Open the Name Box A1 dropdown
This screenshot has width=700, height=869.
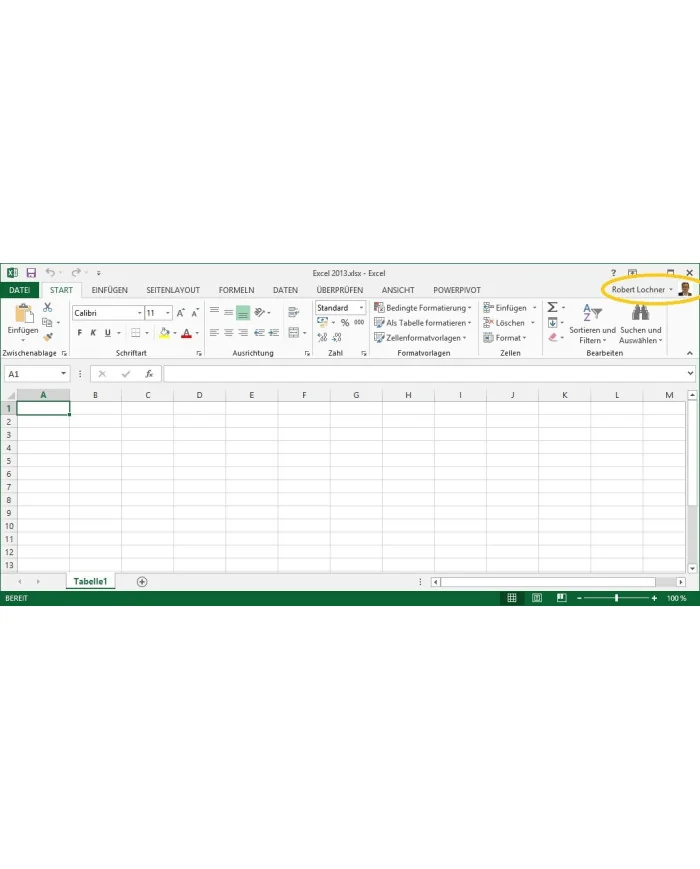(63, 374)
